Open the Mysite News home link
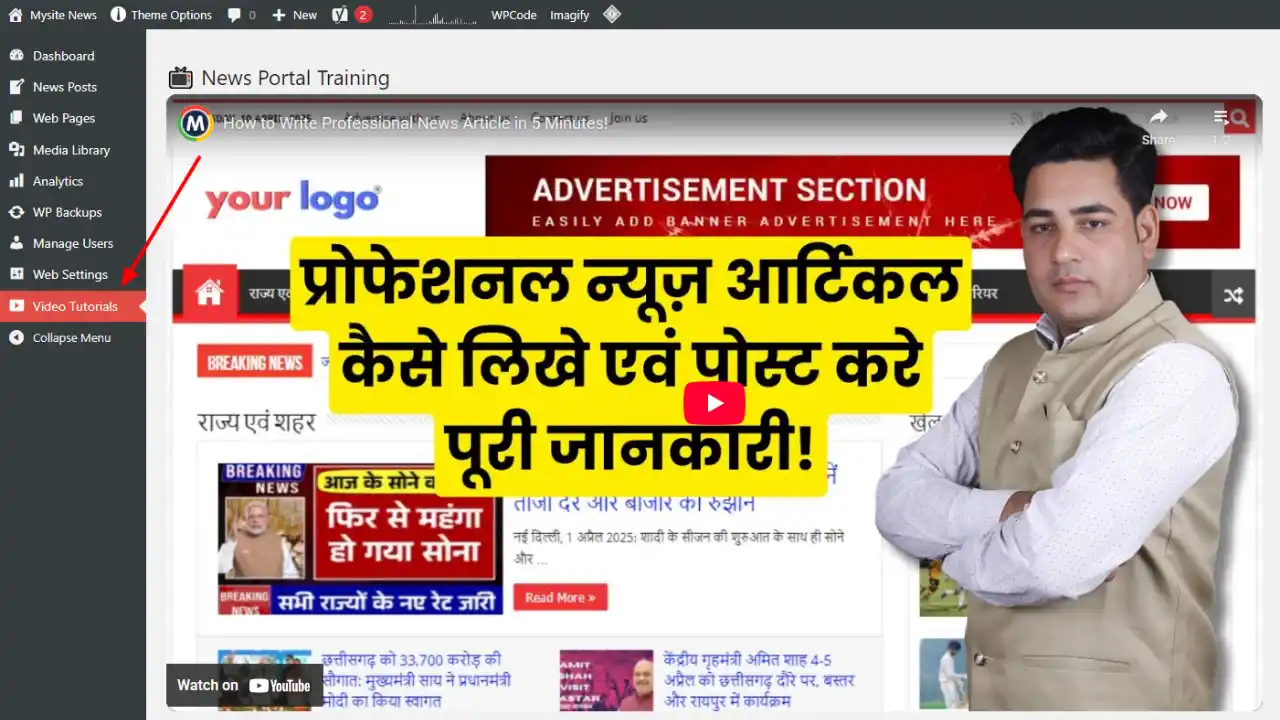Screen dimensions: 1280x720 tap(53, 15)
